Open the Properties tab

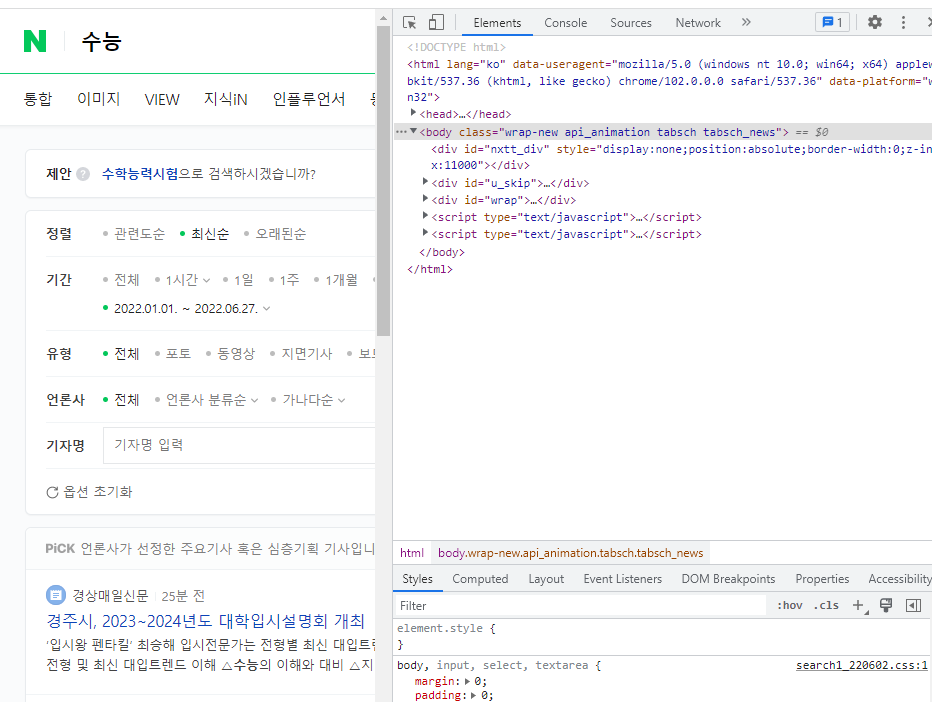822,579
